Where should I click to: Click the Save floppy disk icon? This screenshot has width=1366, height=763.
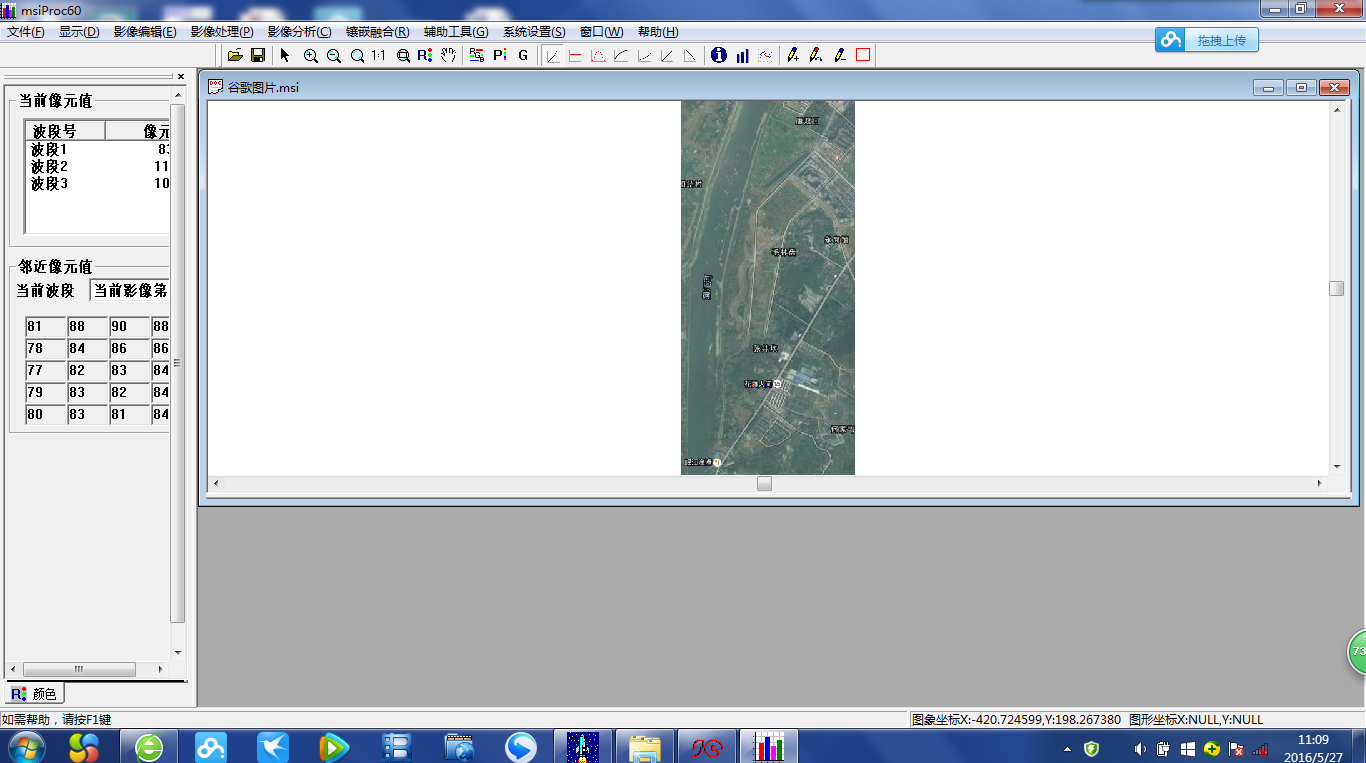(x=257, y=56)
